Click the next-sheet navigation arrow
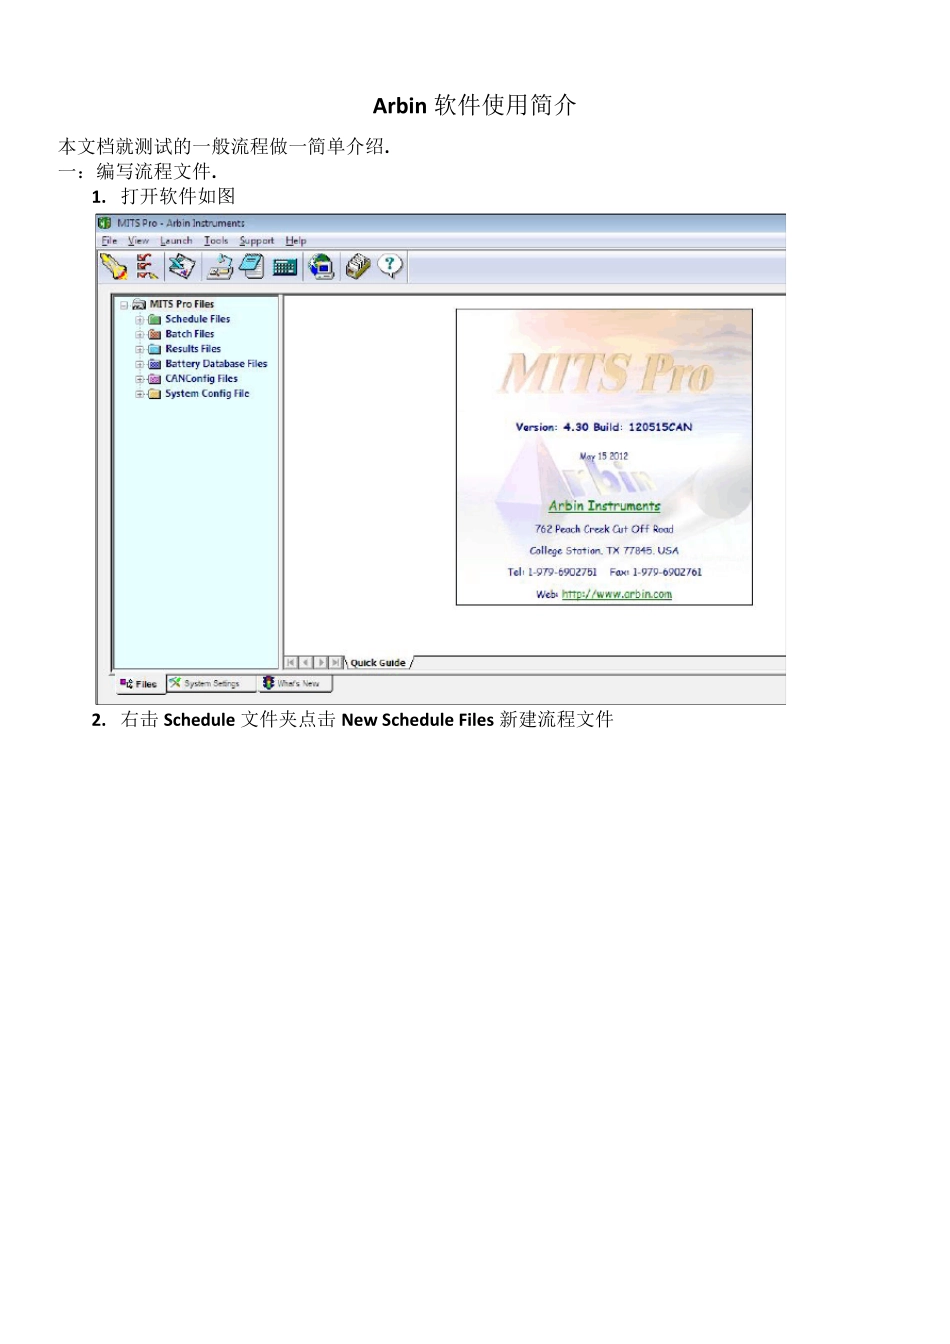This screenshot has height=1344, width=950. click(x=321, y=663)
